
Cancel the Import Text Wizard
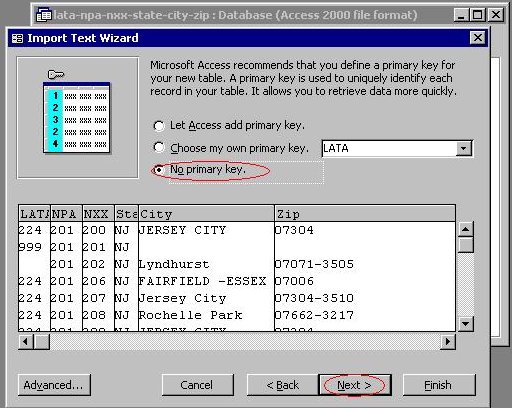tap(197, 385)
